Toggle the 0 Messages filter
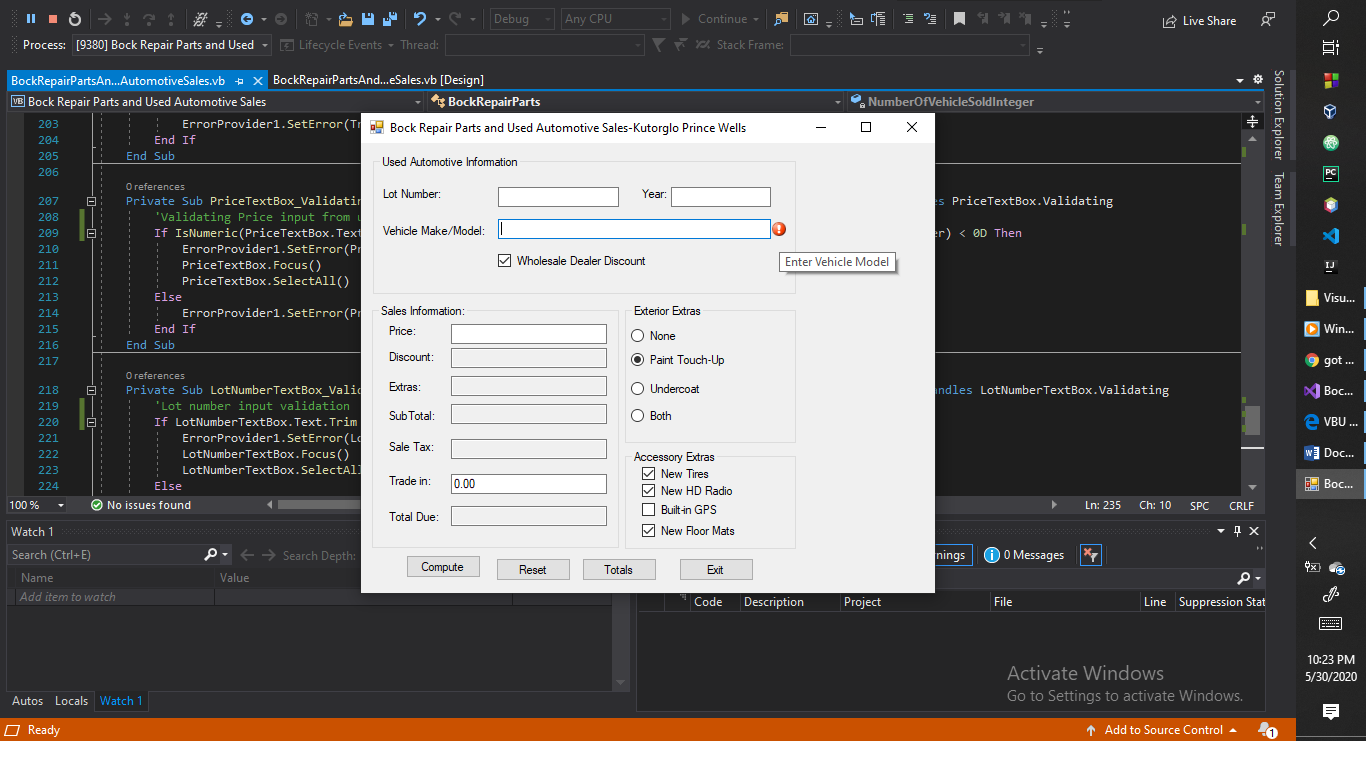1366x768 pixels. click(x=1024, y=555)
